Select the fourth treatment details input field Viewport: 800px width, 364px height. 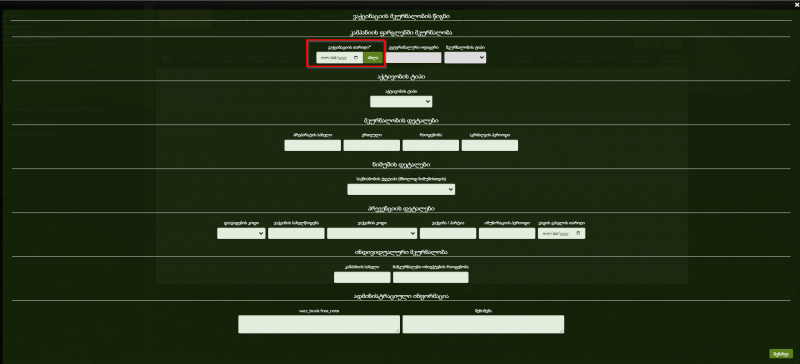(490, 145)
